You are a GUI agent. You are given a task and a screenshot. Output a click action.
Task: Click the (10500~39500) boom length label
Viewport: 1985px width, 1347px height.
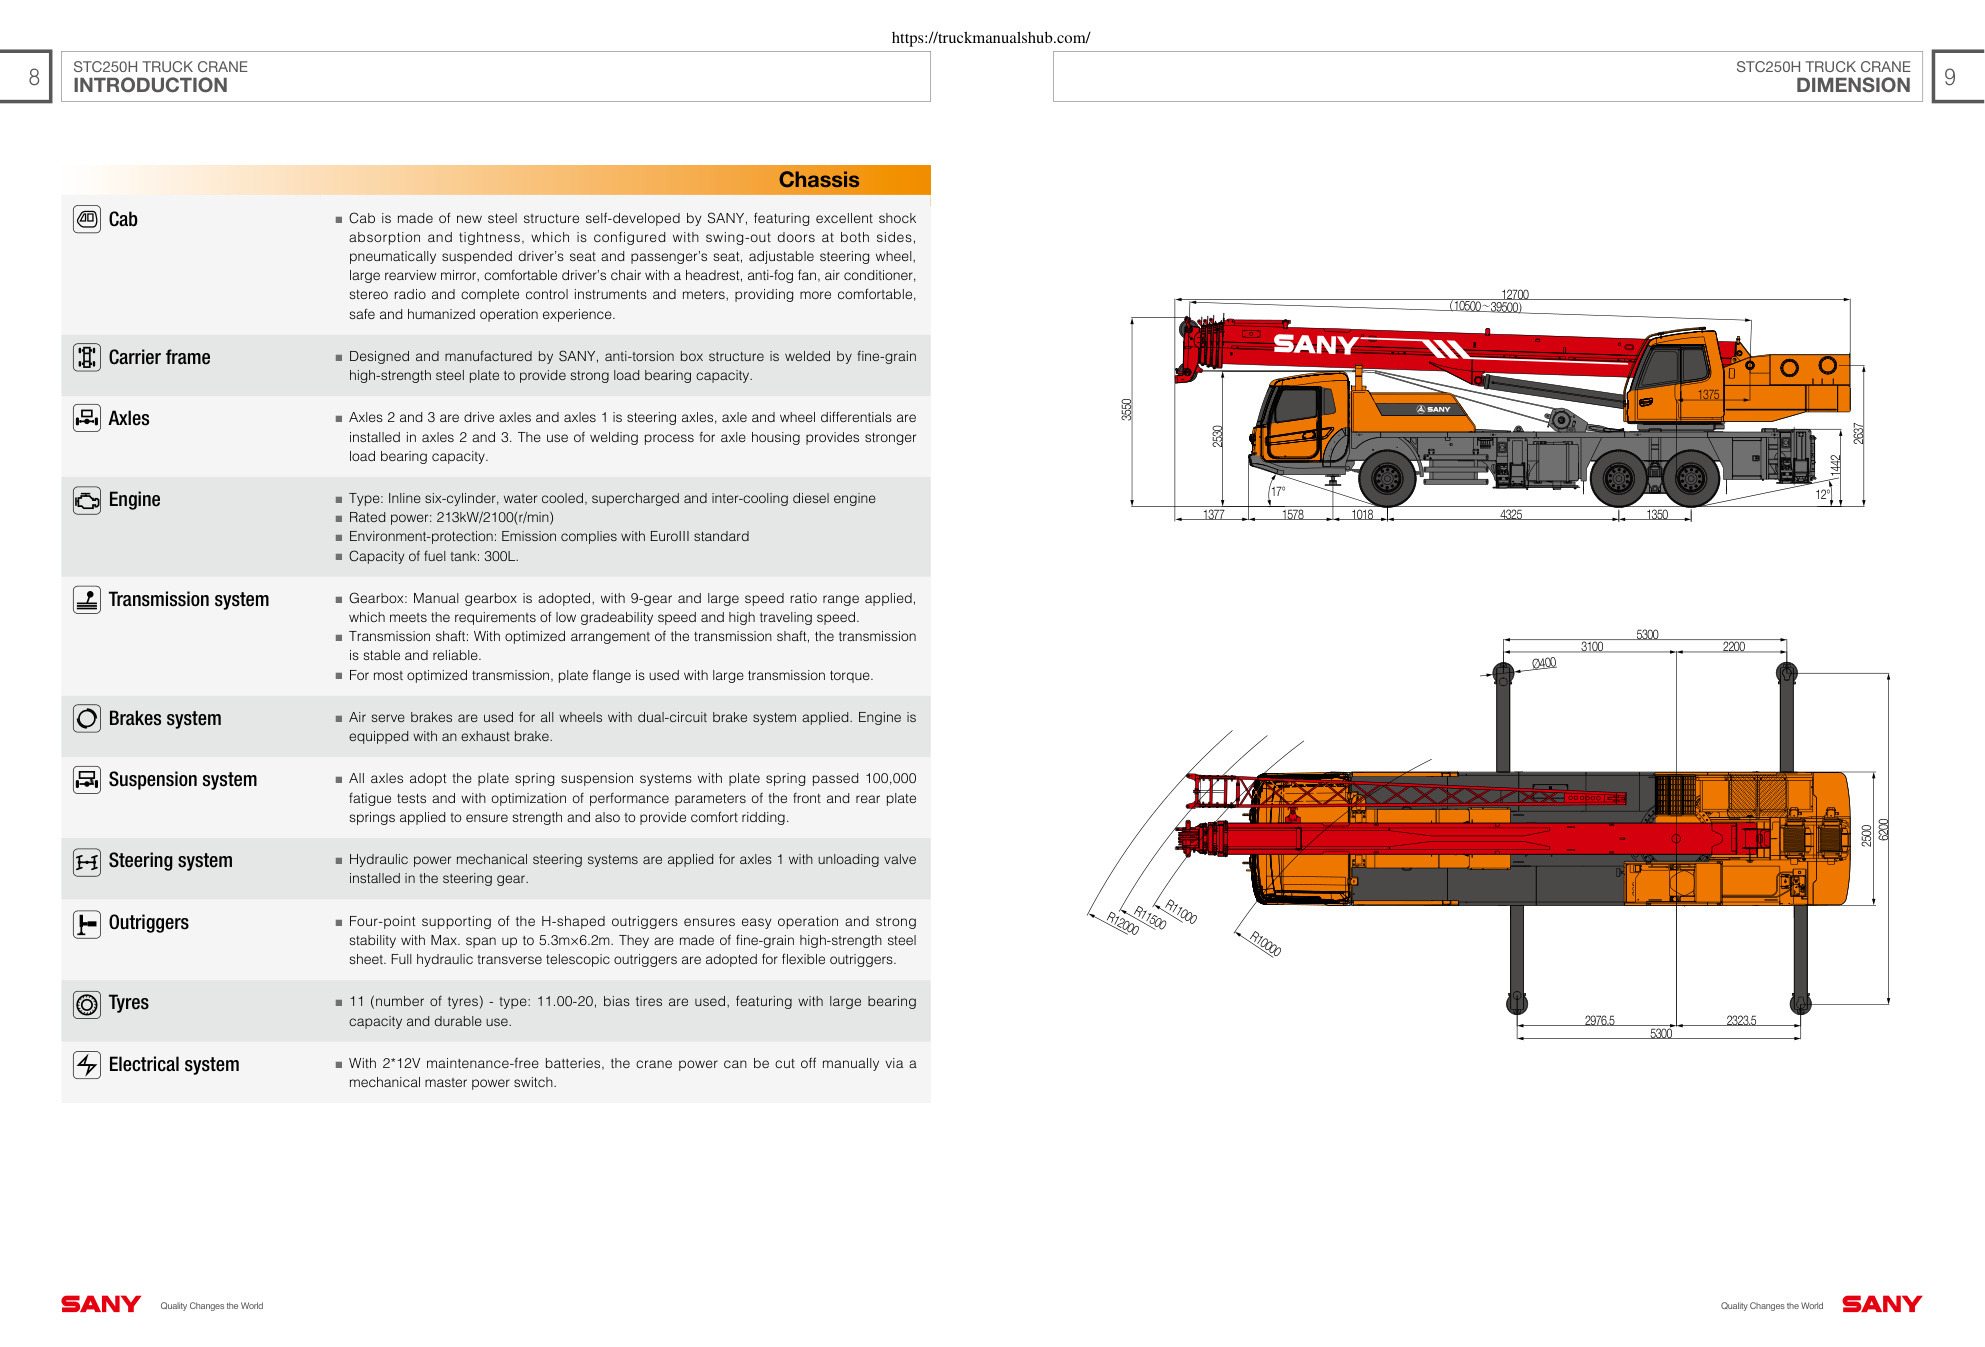1486,307
